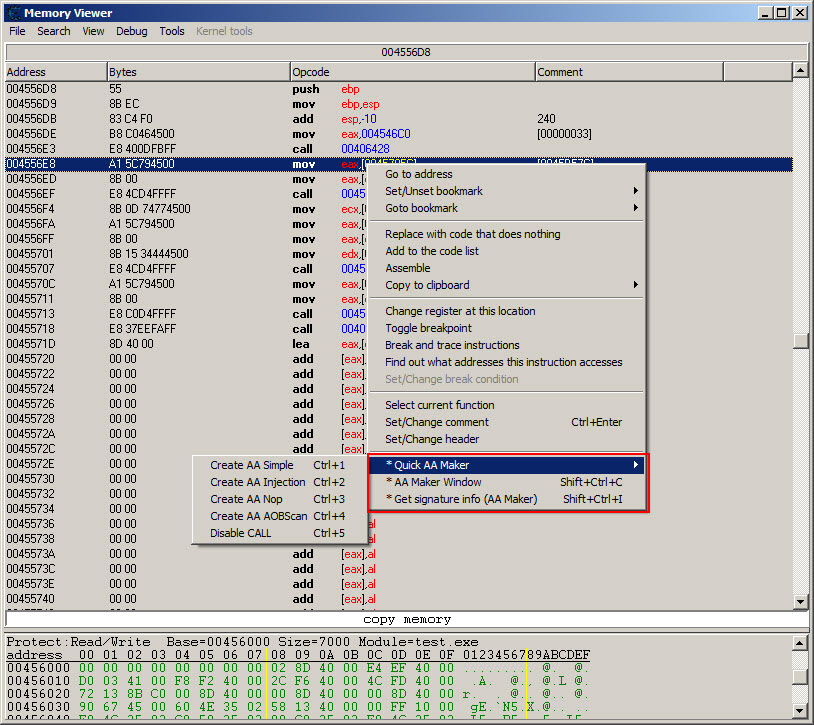Click the disassembler vertical scrollbar thumb
Screen dimensions: 814x725
(x=800, y=340)
